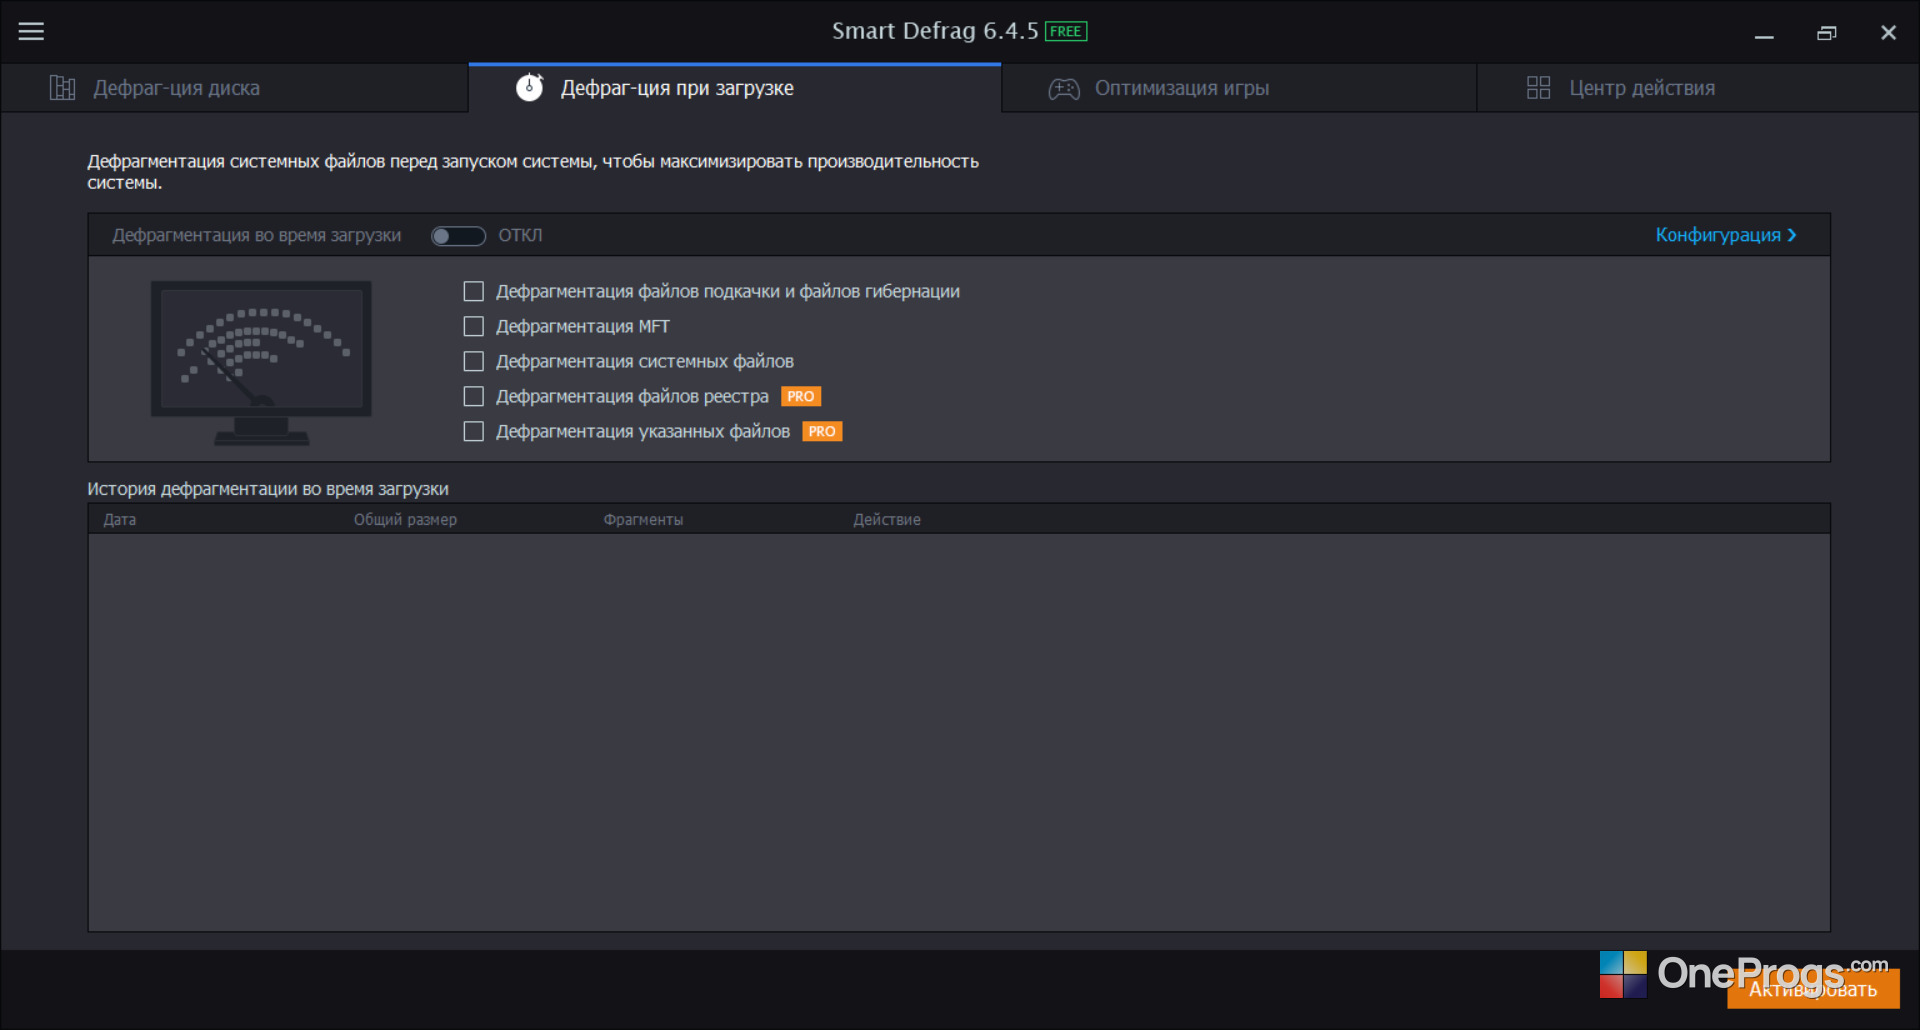
Task: Check the Дефрагментация MFT option
Action: [474, 326]
